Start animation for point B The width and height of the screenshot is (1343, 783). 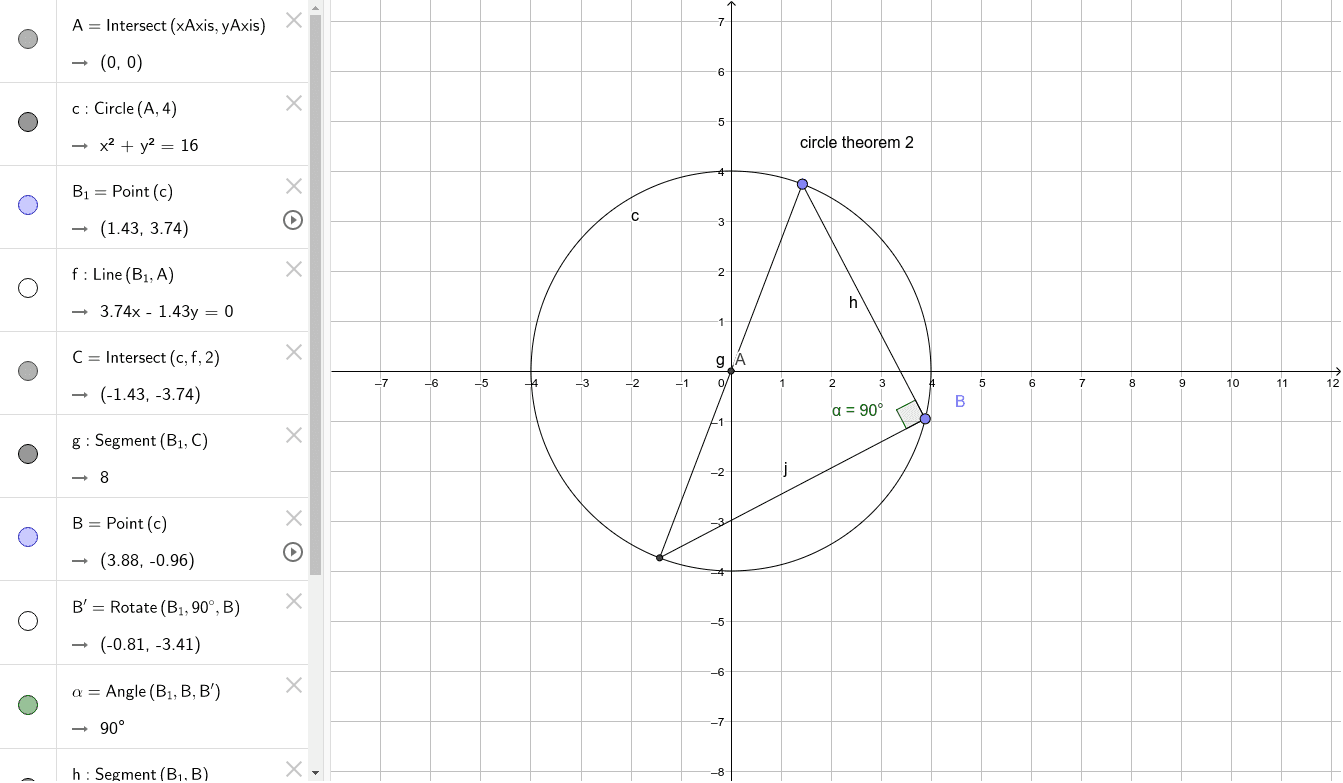(293, 552)
